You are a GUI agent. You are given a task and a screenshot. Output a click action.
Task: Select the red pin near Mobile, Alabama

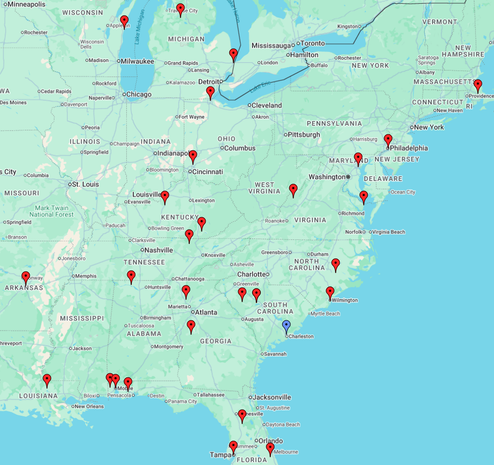(128, 384)
